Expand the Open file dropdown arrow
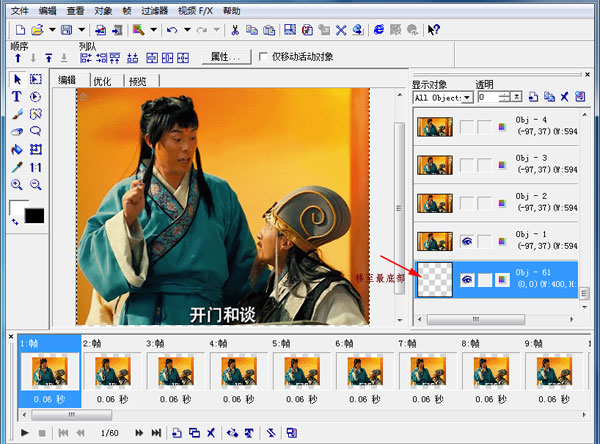This screenshot has height=444, width=600. point(52,29)
